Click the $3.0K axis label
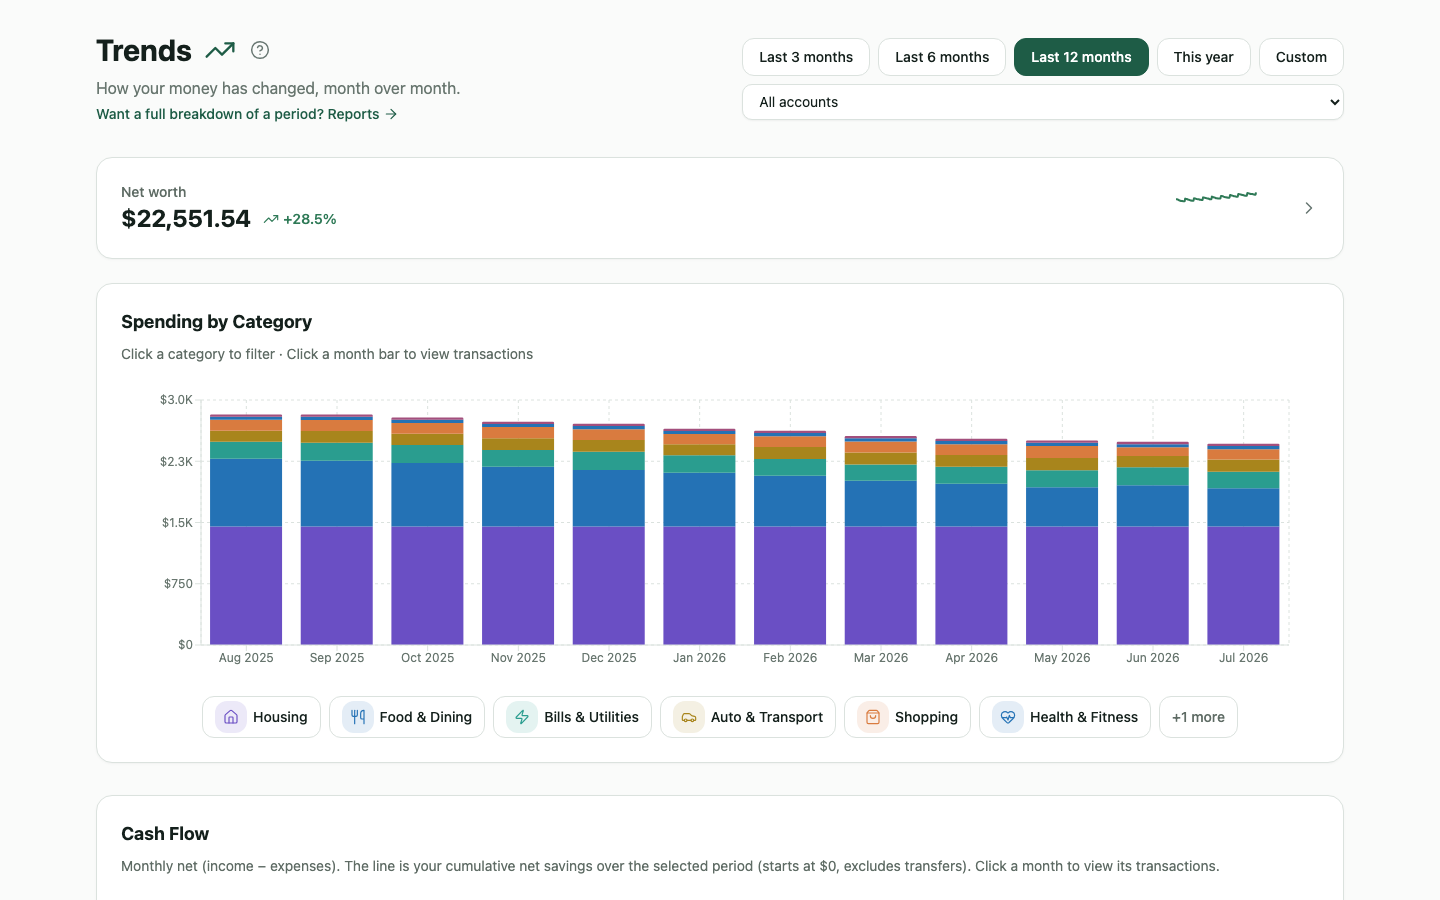Viewport: 1440px width, 900px height. point(176,400)
